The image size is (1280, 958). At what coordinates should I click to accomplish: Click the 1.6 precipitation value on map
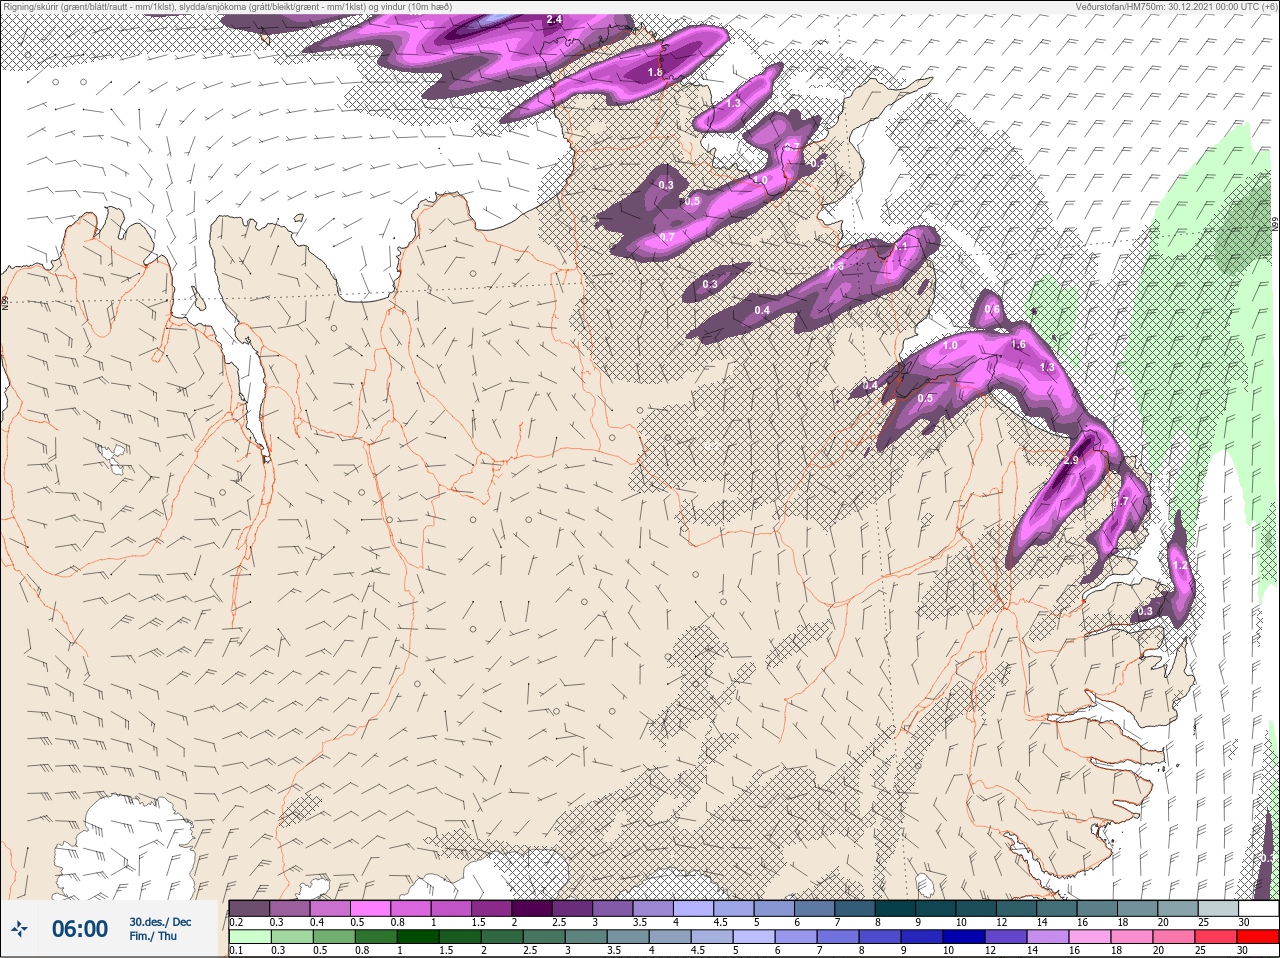click(1019, 344)
